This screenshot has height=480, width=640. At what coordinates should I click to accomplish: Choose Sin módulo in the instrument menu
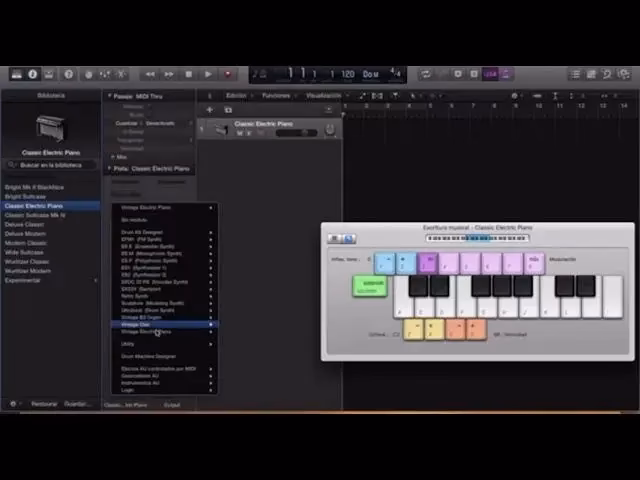[164, 220]
